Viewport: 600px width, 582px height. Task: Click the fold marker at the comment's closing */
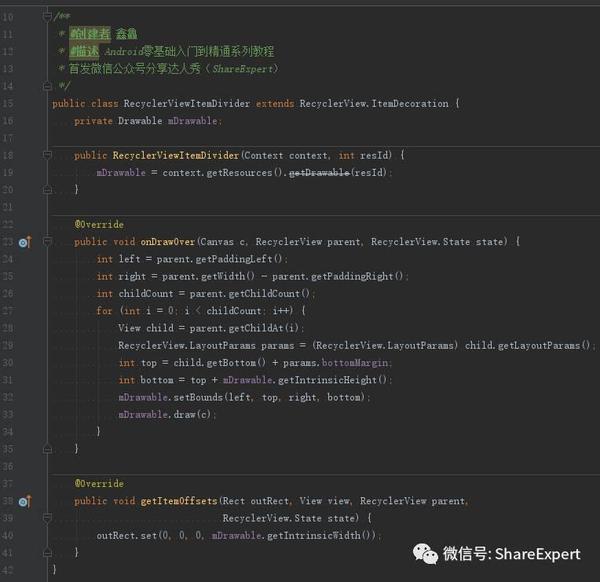tap(47, 86)
